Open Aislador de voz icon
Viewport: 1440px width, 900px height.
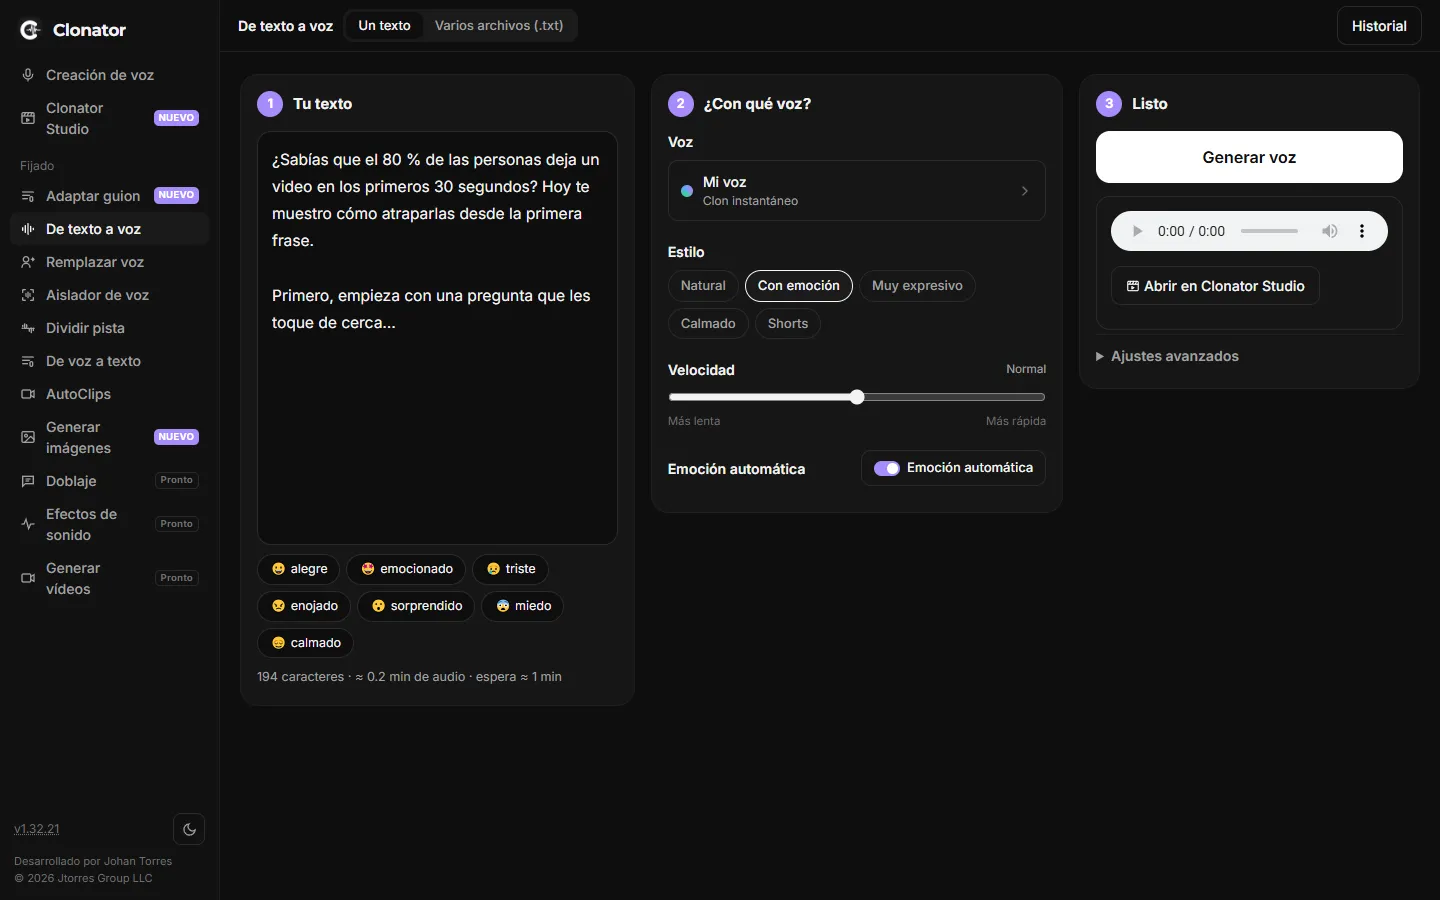point(28,295)
